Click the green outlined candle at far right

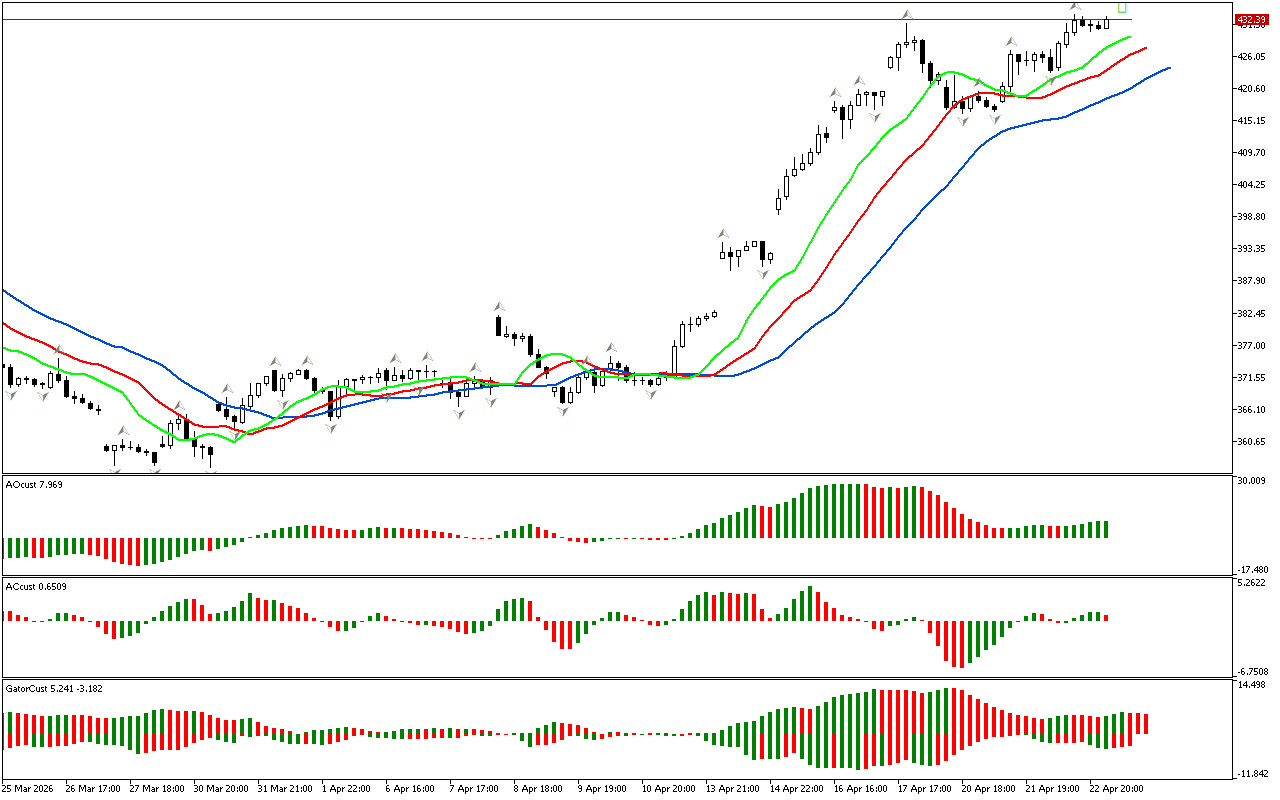[x=1122, y=8]
